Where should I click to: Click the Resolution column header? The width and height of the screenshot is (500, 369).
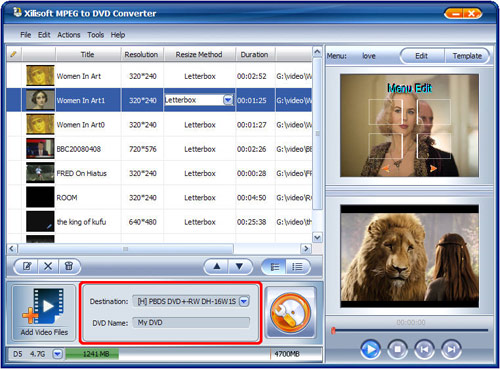coord(142,54)
